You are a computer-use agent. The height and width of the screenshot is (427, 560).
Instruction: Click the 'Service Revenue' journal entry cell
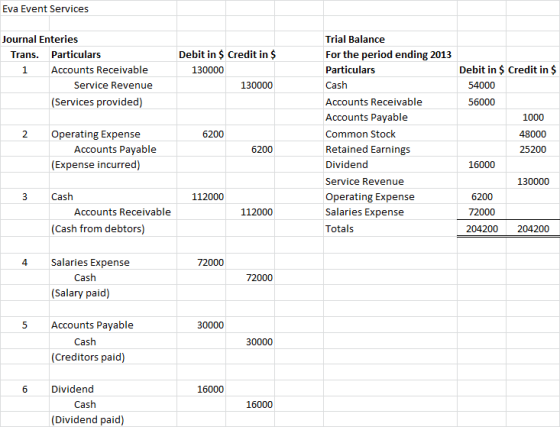tap(113, 85)
